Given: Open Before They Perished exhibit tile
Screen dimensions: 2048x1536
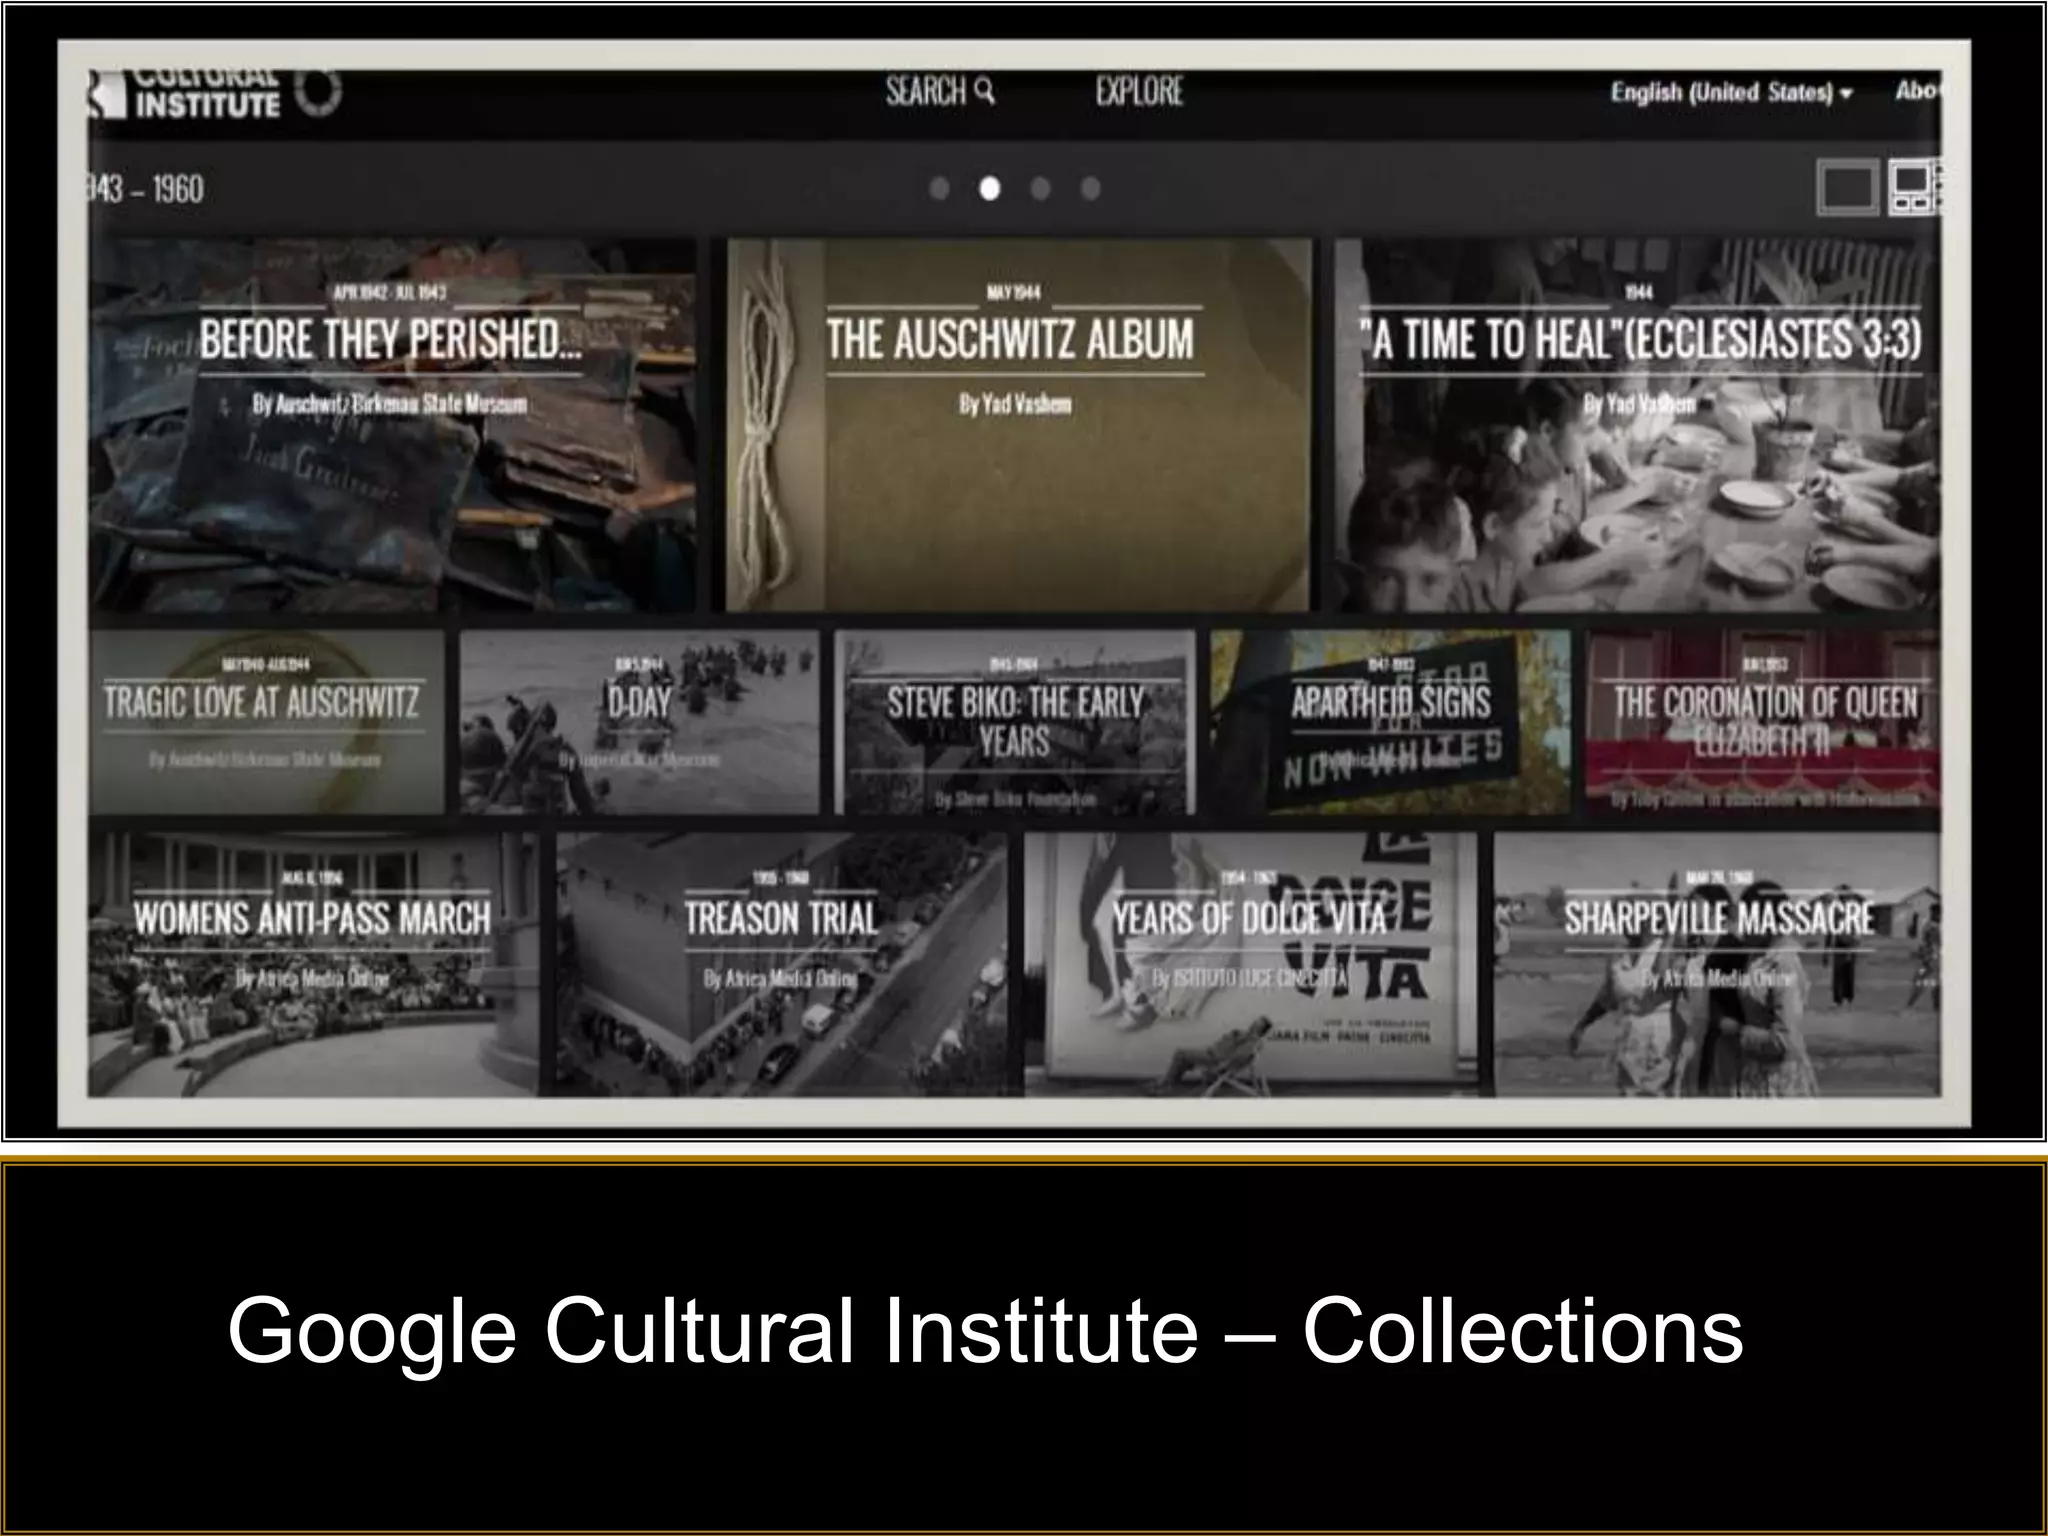Looking at the screenshot, I should (x=392, y=424).
